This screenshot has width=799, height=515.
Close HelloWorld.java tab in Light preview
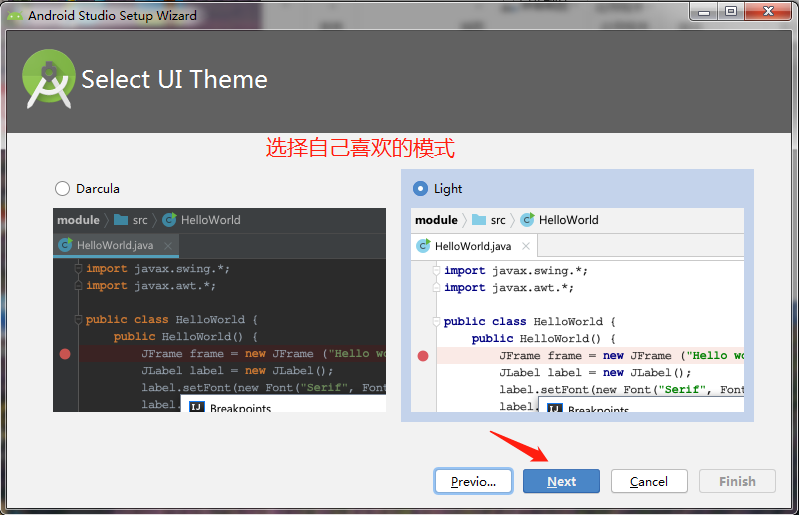pyautogui.click(x=526, y=246)
